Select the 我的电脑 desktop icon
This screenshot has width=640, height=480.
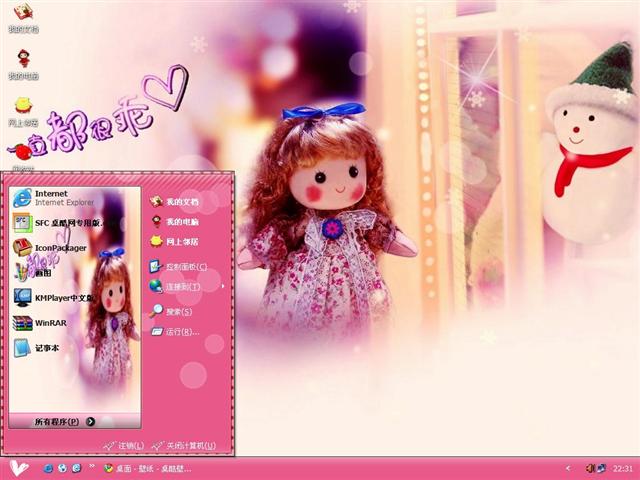click(23, 64)
